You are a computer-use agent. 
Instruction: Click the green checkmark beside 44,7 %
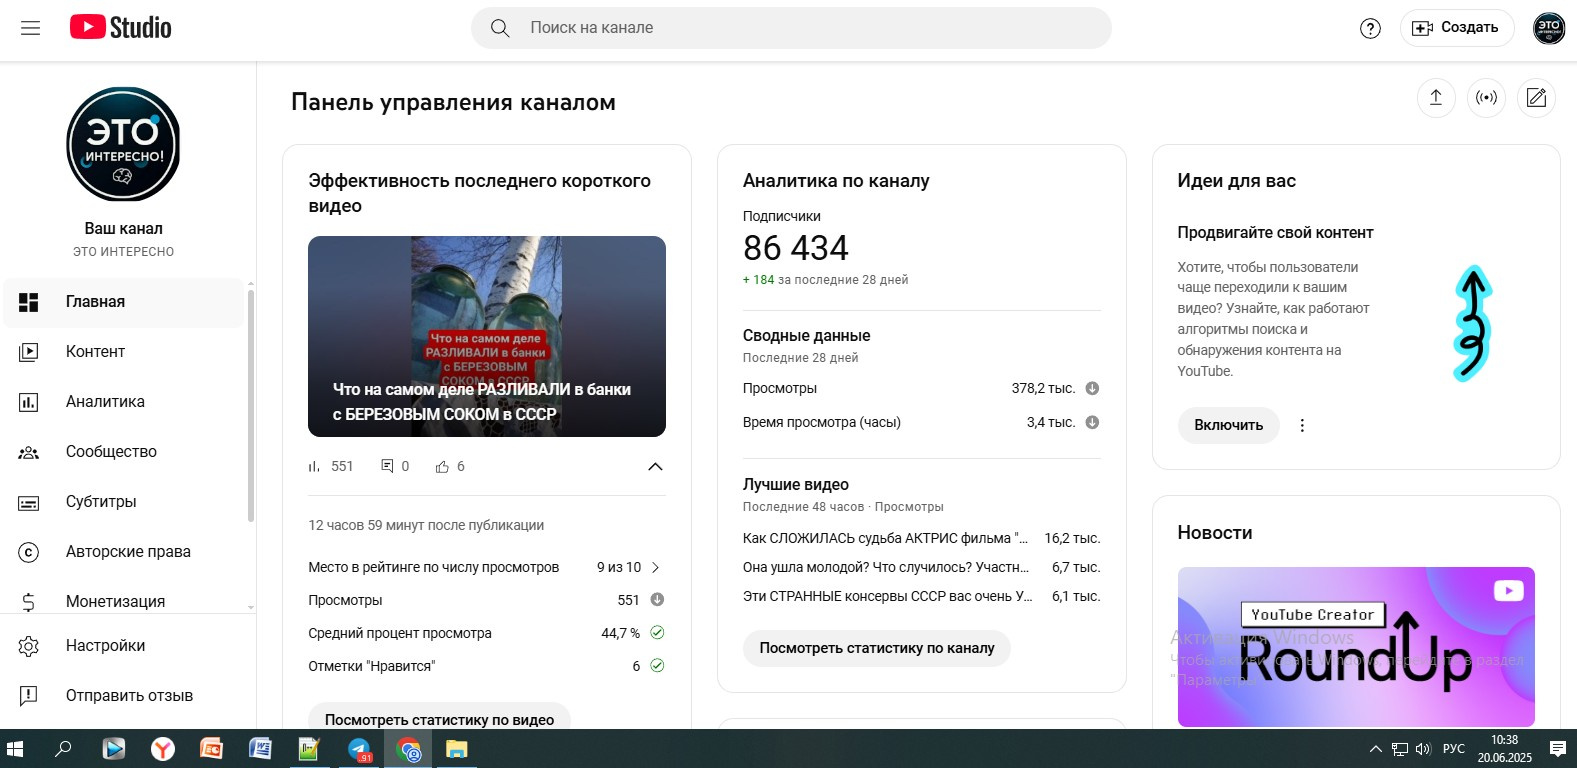pyautogui.click(x=657, y=633)
